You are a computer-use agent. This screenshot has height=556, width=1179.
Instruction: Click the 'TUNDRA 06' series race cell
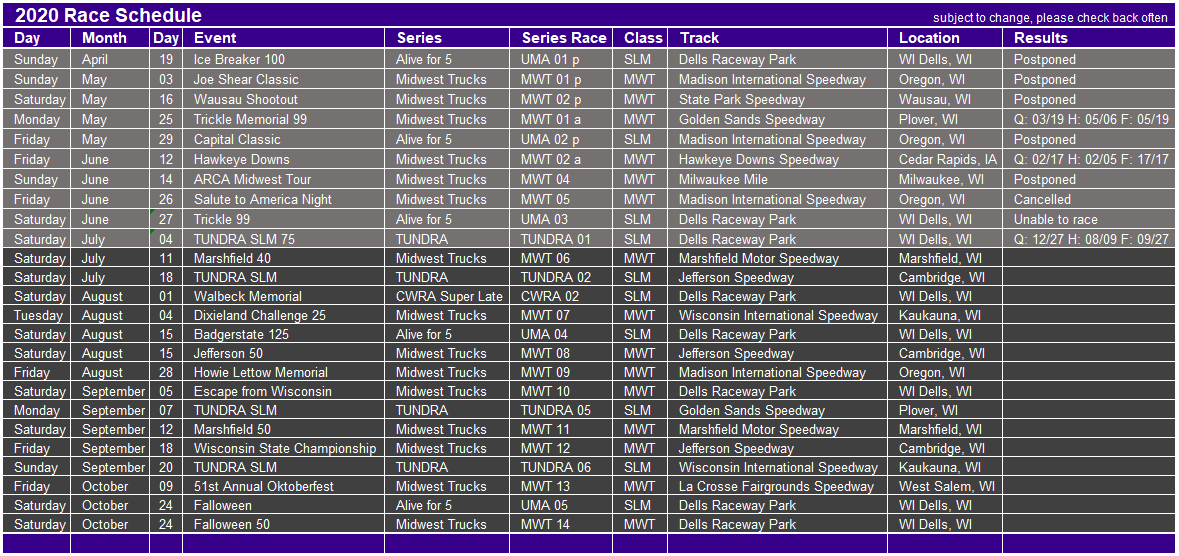[560, 467]
